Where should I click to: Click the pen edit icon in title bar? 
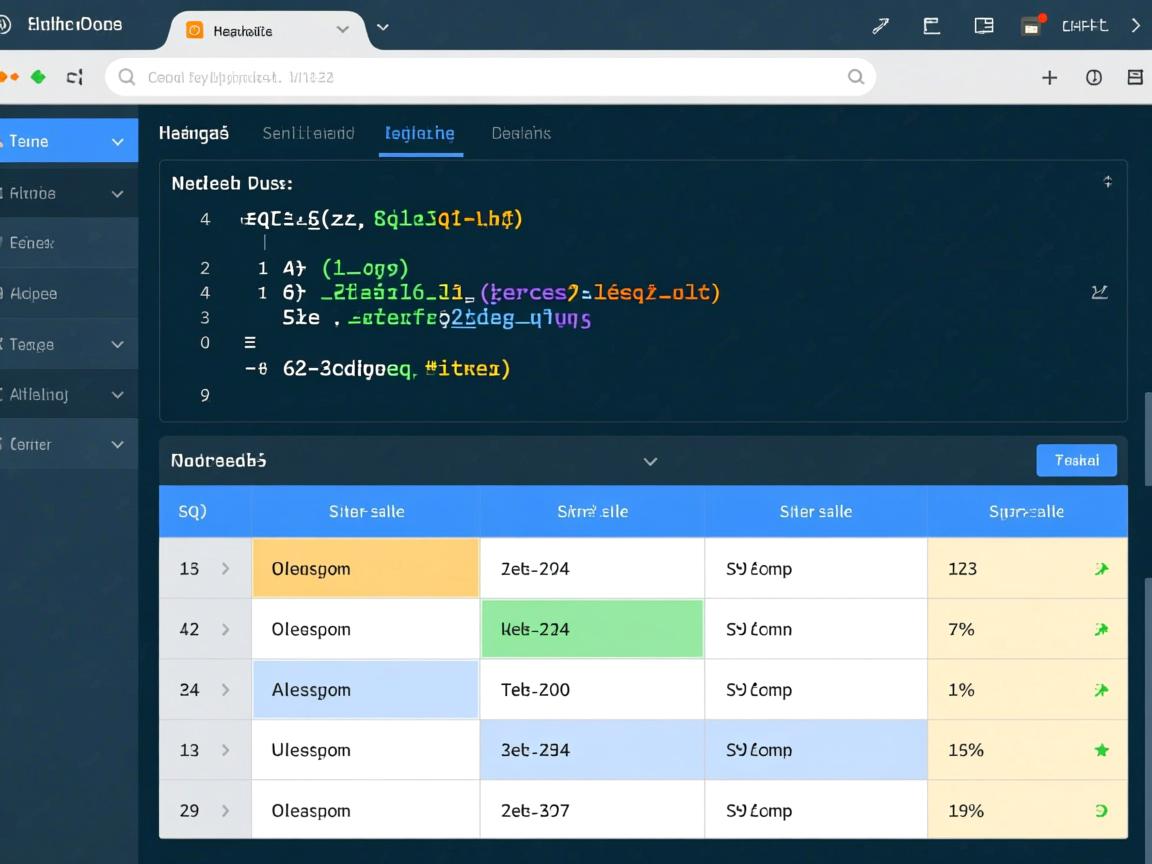tap(880, 27)
